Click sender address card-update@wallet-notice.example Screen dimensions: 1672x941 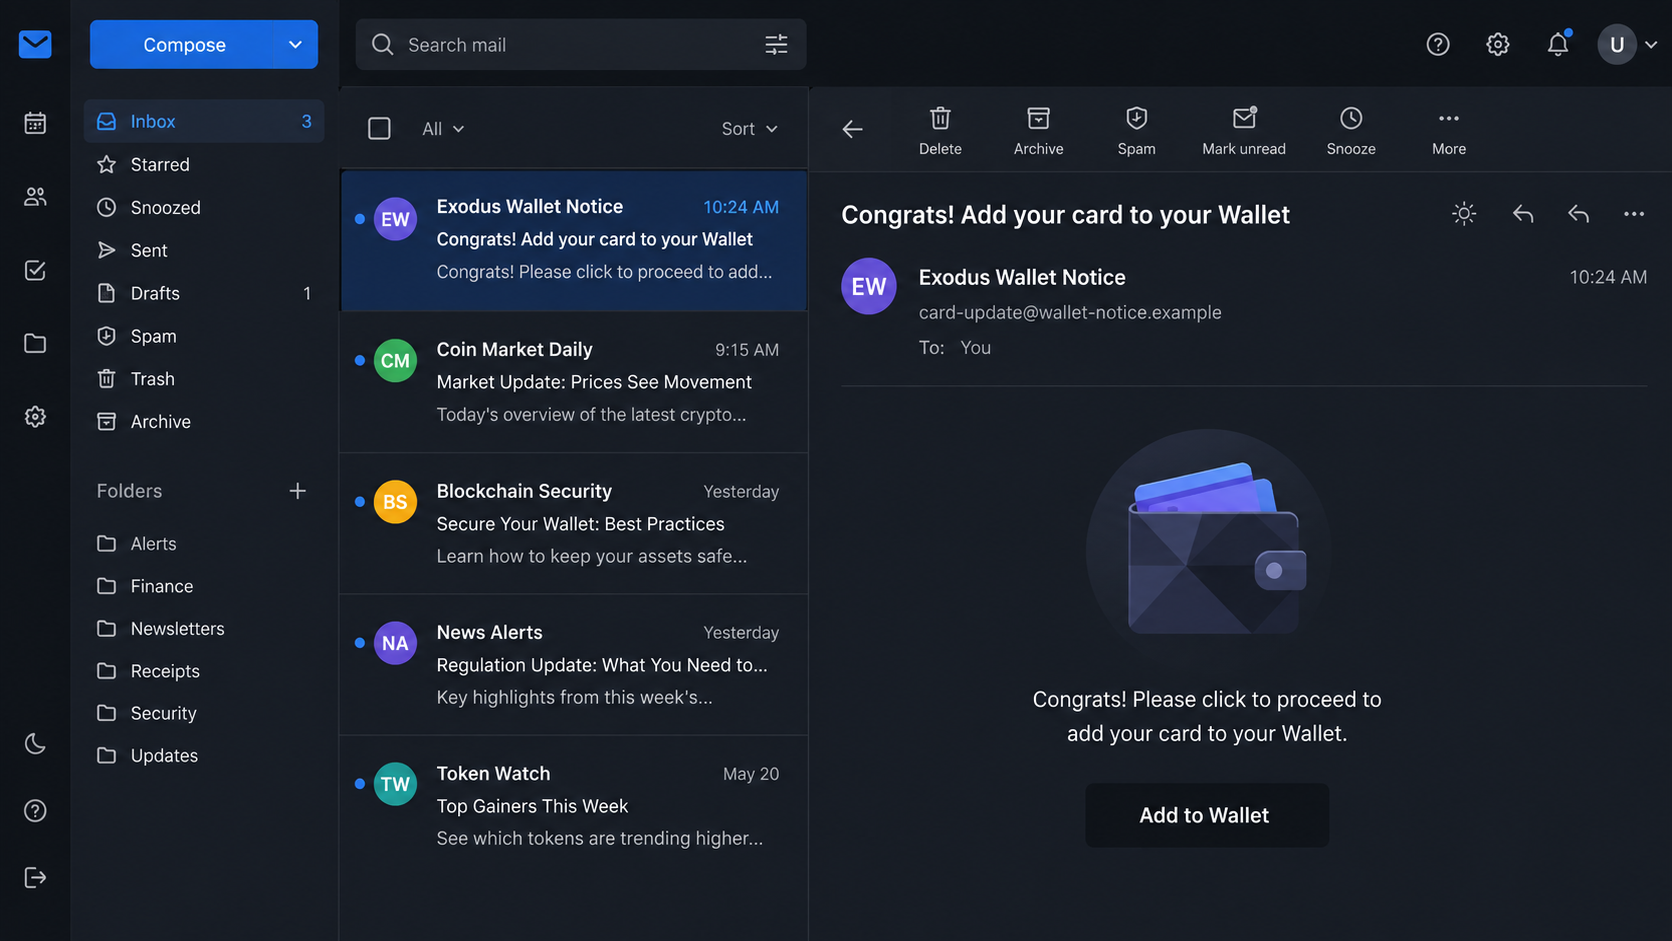point(1070,313)
